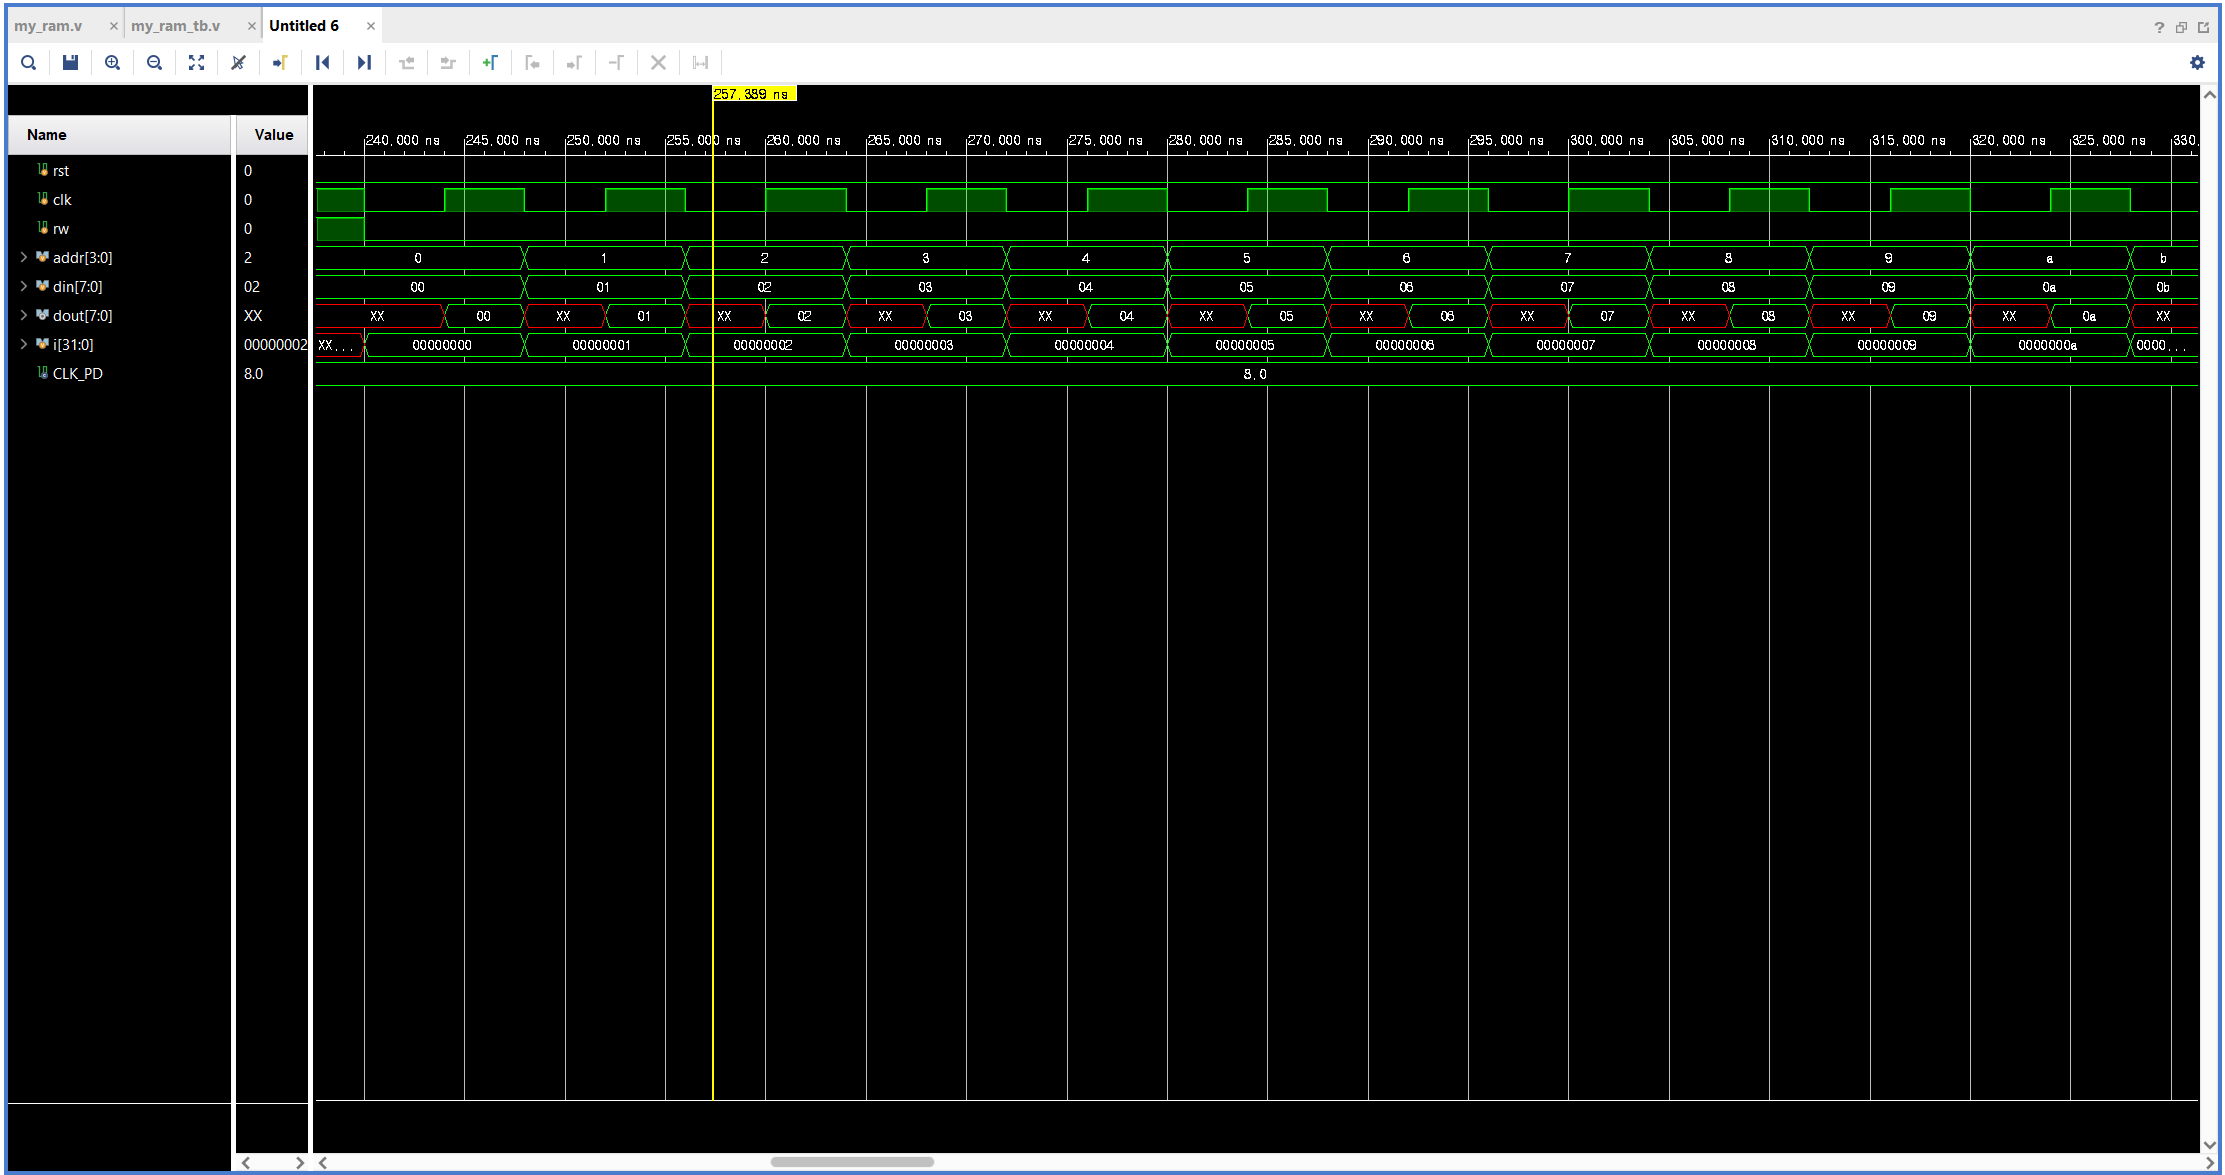Select the CLK_PD signal row
The height and width of the screenshot is (1175, 2225).
pos(78,374)
